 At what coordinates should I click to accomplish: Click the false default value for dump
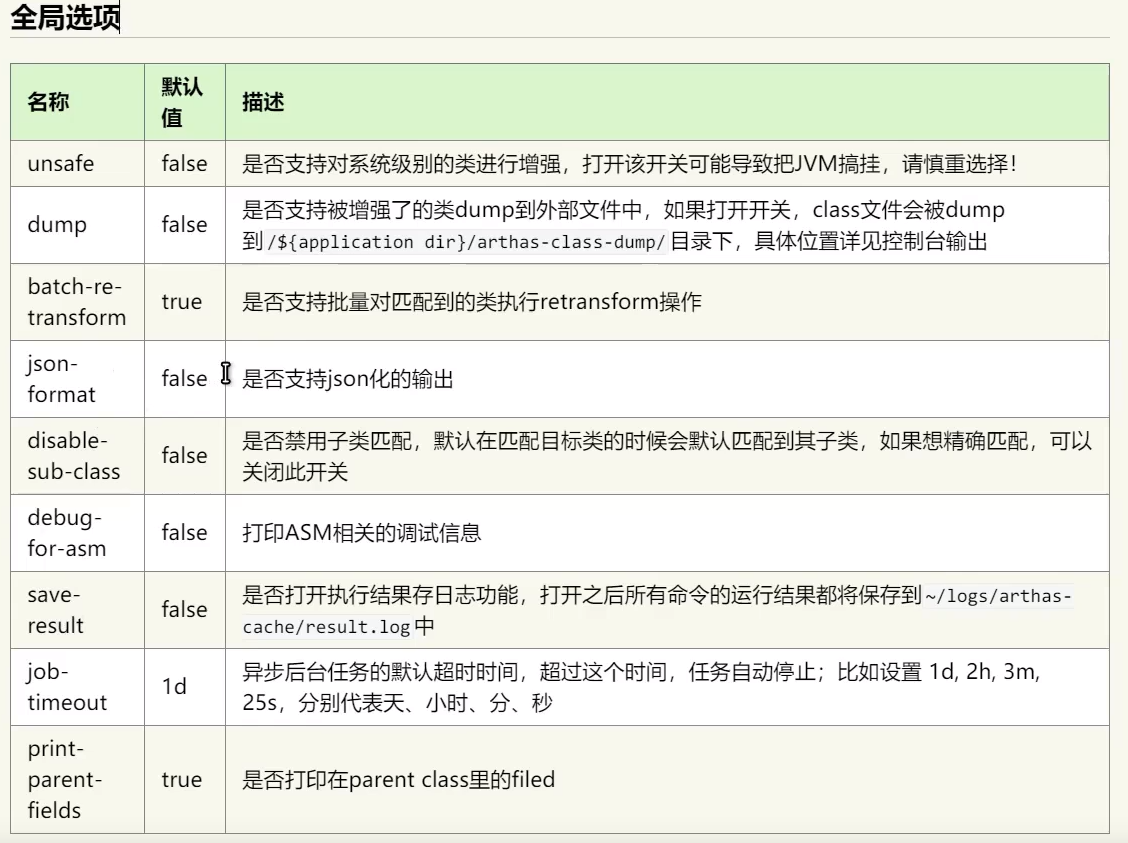[x=184, y=225]
